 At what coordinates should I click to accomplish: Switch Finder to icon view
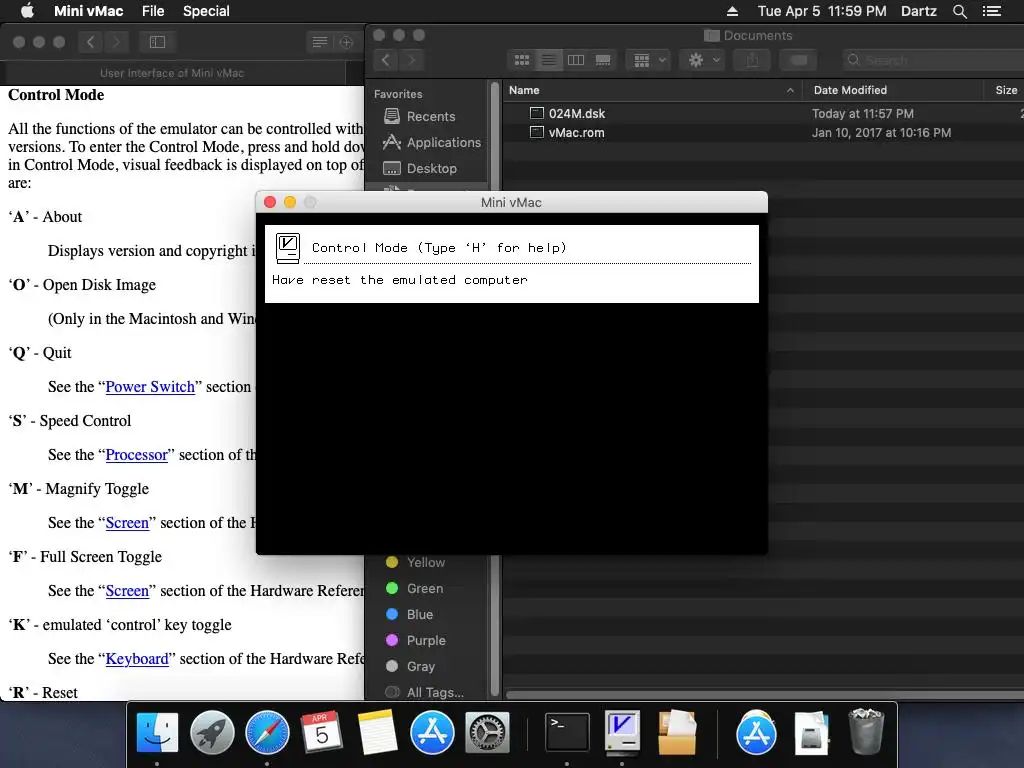point(522,60)
